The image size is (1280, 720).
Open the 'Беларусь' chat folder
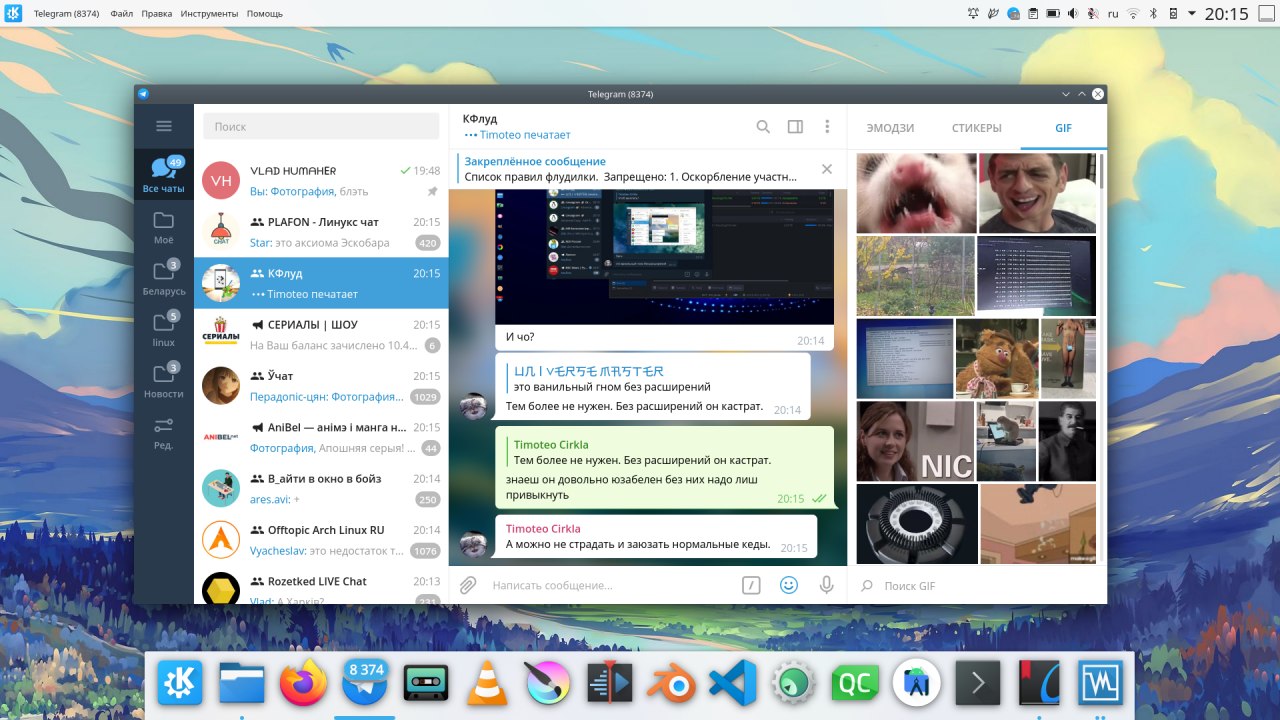click(164, 278)
